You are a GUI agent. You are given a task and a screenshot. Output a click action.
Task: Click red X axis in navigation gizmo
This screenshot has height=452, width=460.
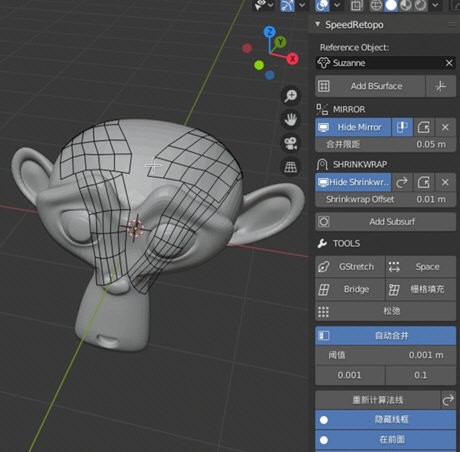click(x=293, y=59)
